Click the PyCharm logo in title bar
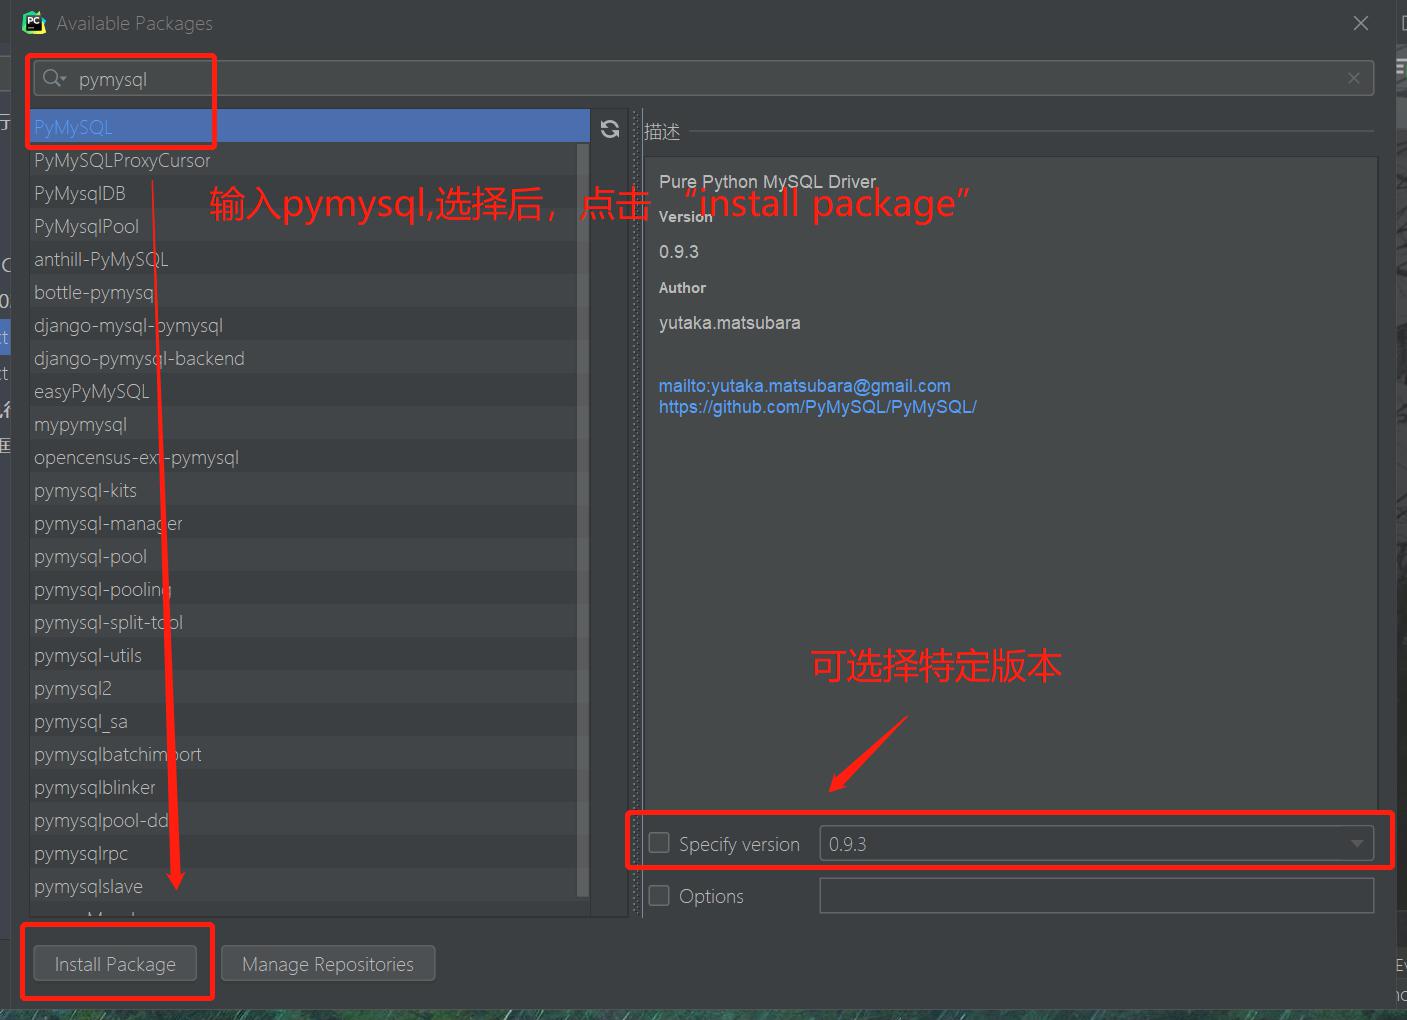Viewport: 1407px width, 1020px height. click(x=34, y=22)
